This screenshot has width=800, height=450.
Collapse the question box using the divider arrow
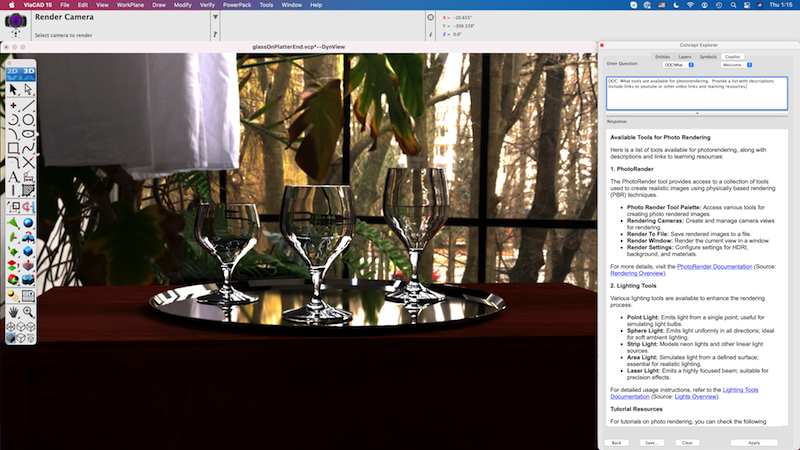click(697, 113)
